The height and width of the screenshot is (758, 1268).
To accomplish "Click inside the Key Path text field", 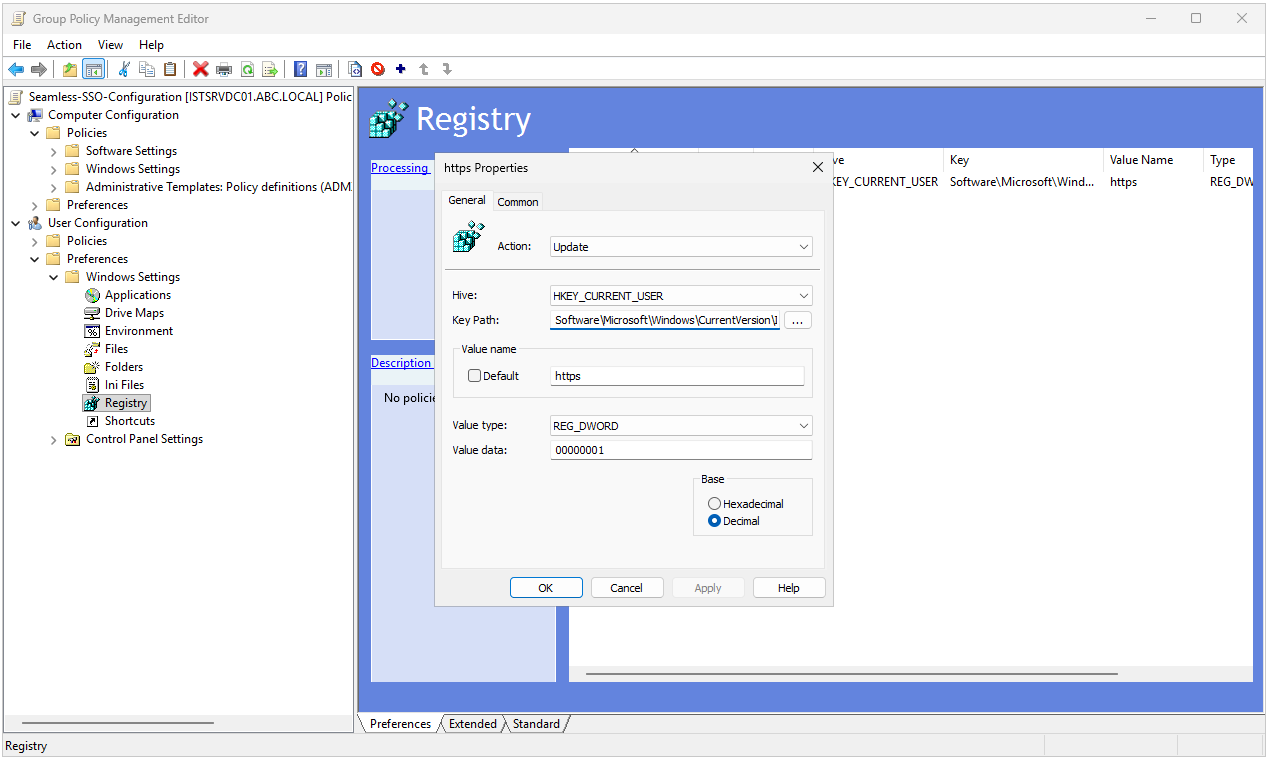I will pyautogui.click(x=665, y=320).
